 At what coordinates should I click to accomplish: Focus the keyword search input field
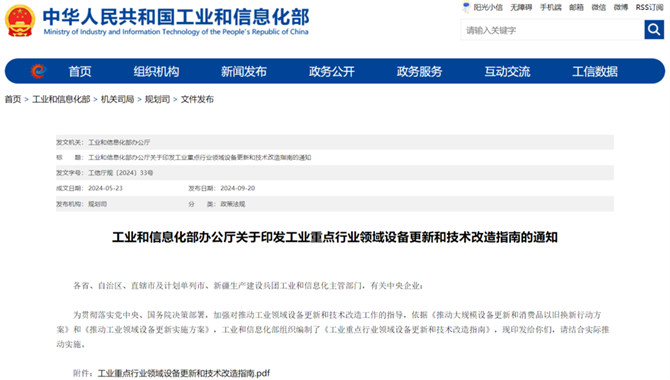(552, 30)
